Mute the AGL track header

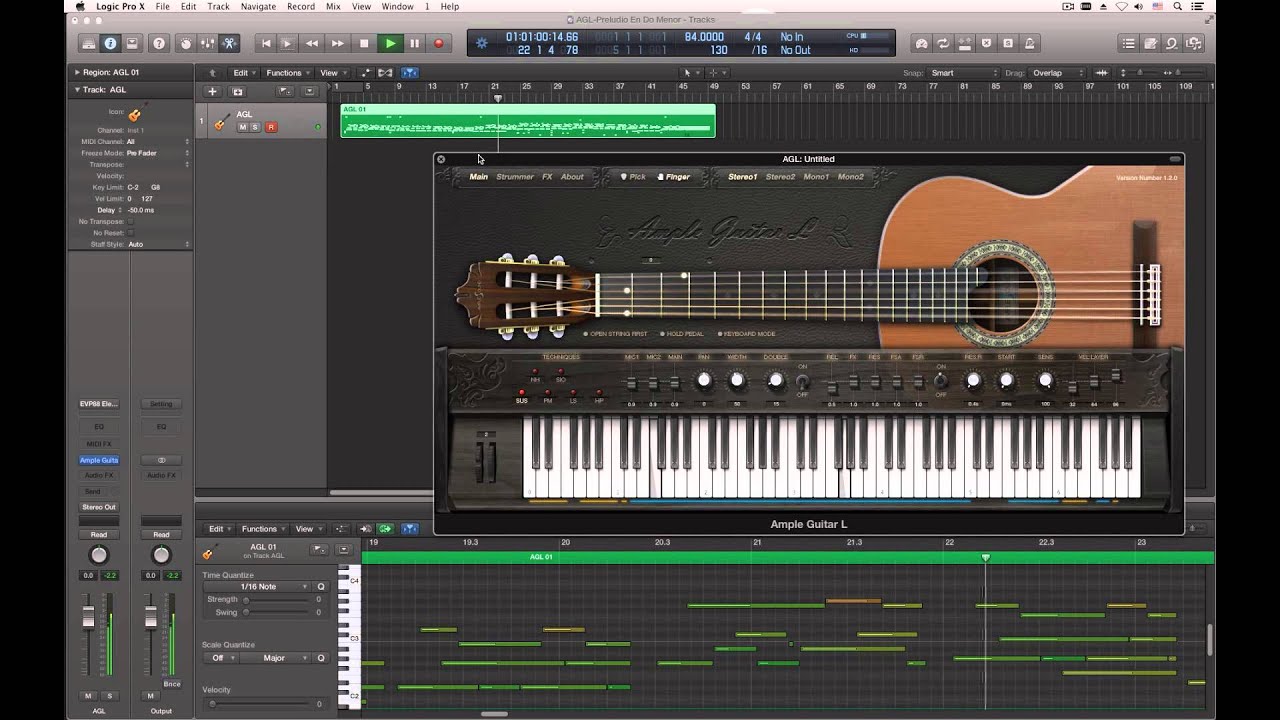(x=242, y=127)
